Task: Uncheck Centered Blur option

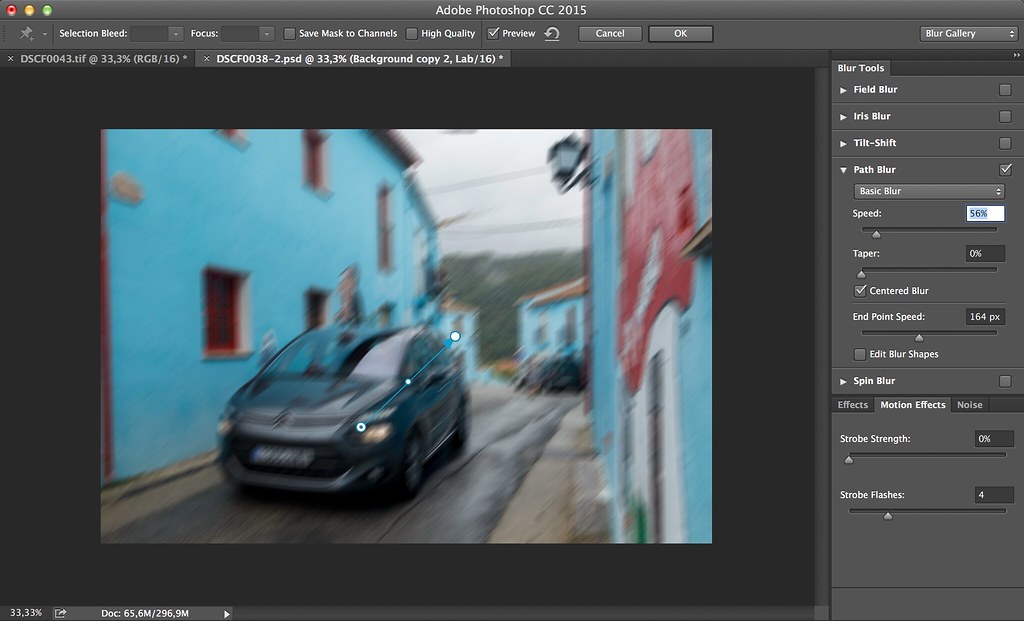Action: click(860, 291)
